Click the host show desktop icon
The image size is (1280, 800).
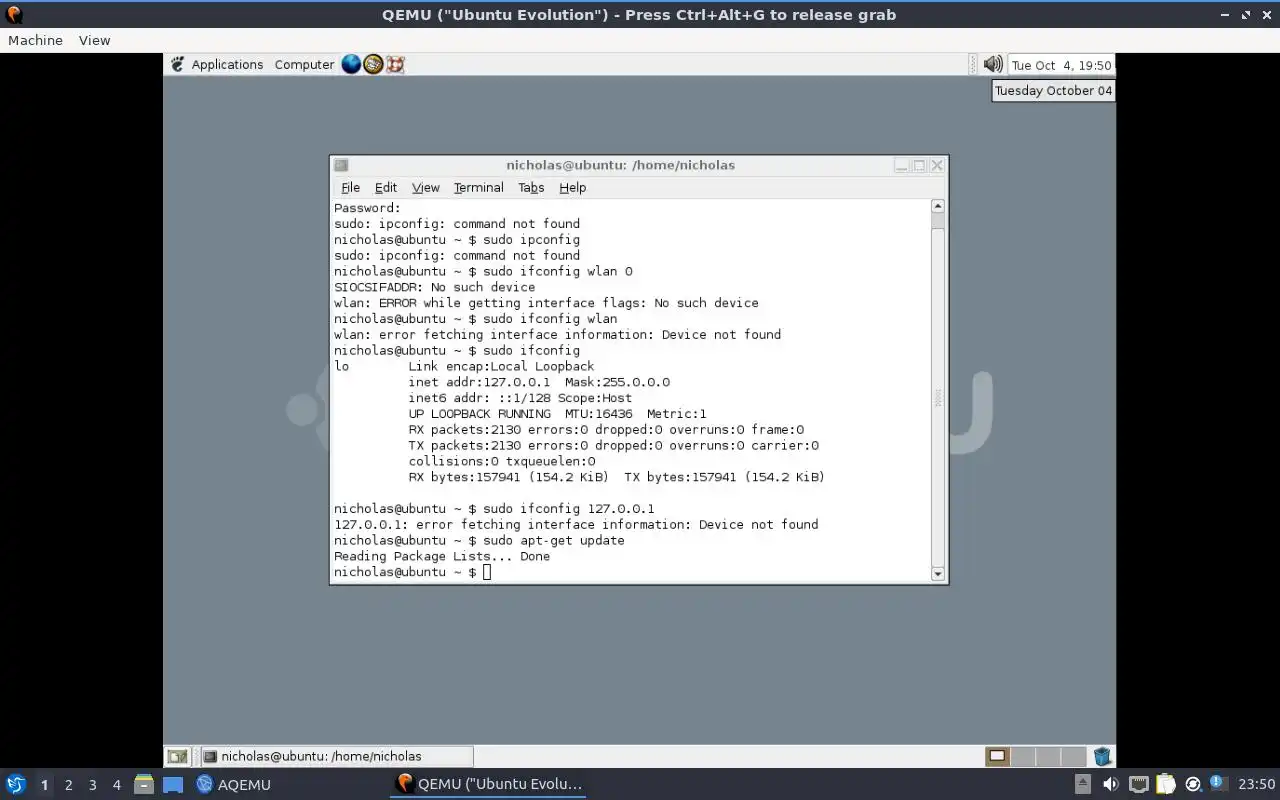(x=173, y=785)
